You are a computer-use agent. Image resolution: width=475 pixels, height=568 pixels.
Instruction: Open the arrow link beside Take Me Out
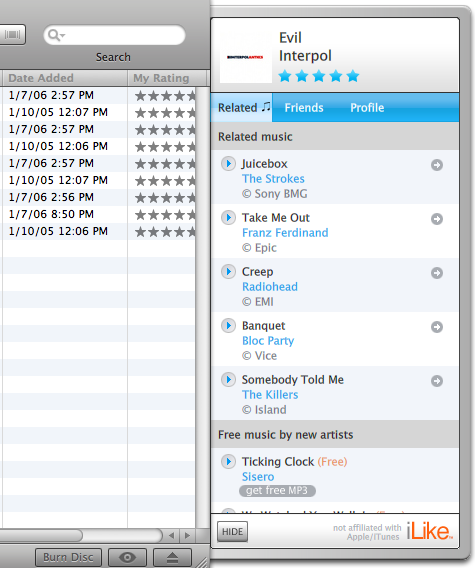[437, 219]
